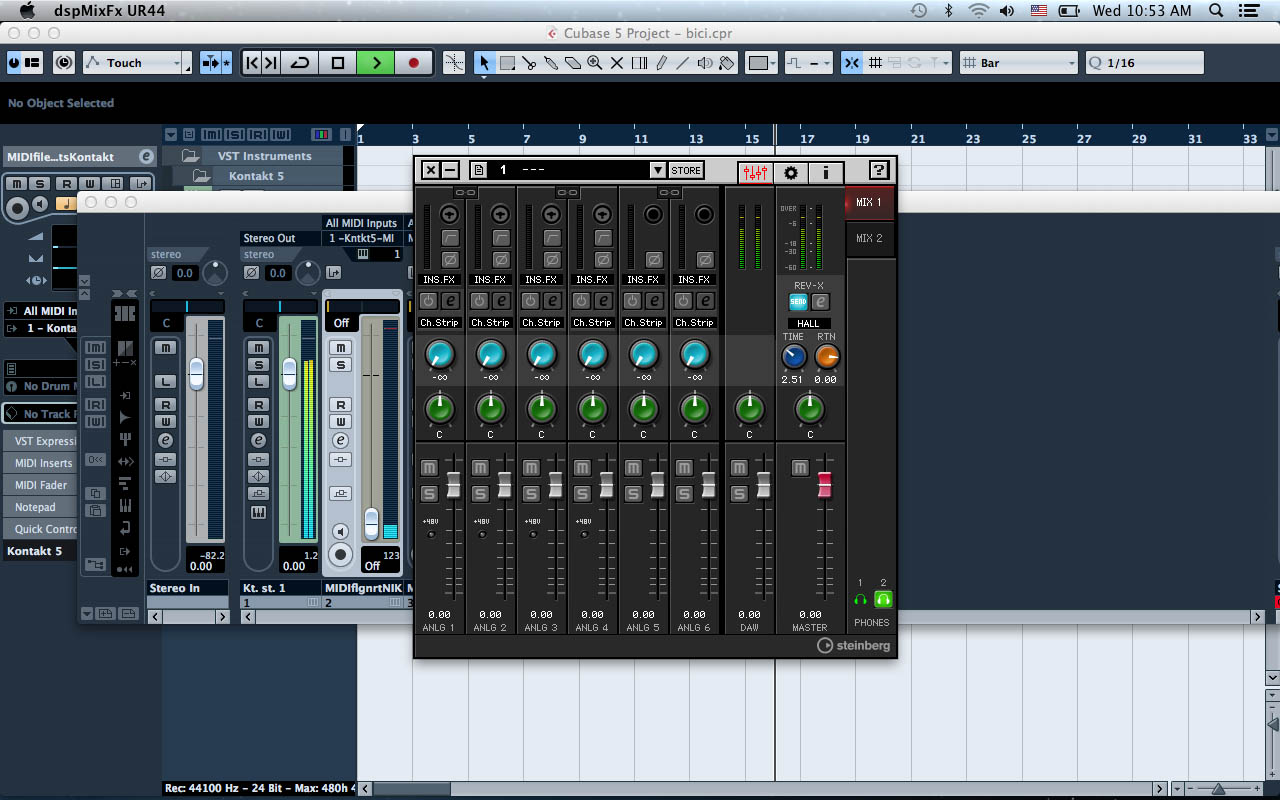Expand the dspMixFx scene preset dropdown arrow
The image size is (1280, 800).
[x=657, y=171]
